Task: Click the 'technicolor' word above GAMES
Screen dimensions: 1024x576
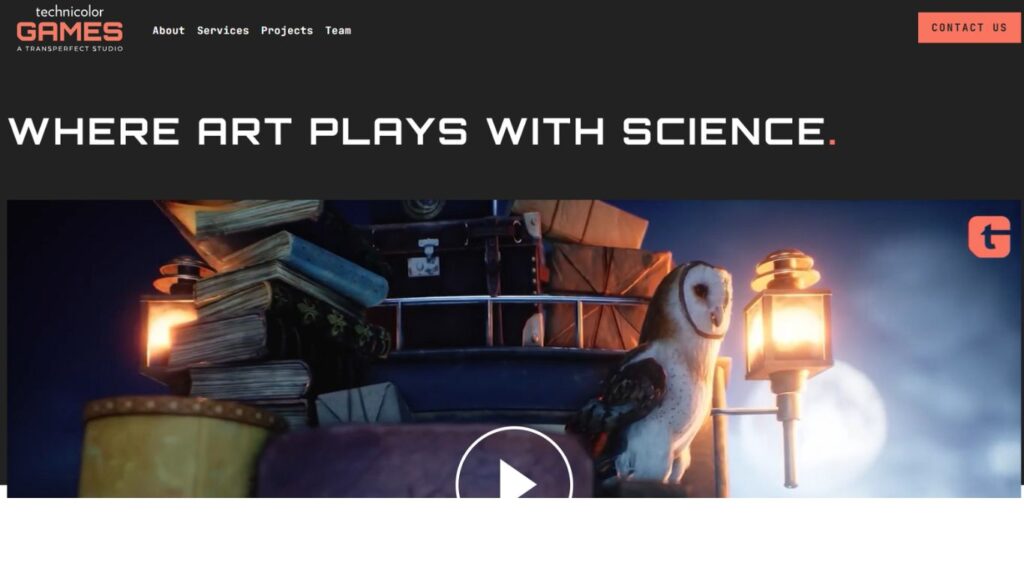Action: 69,12
